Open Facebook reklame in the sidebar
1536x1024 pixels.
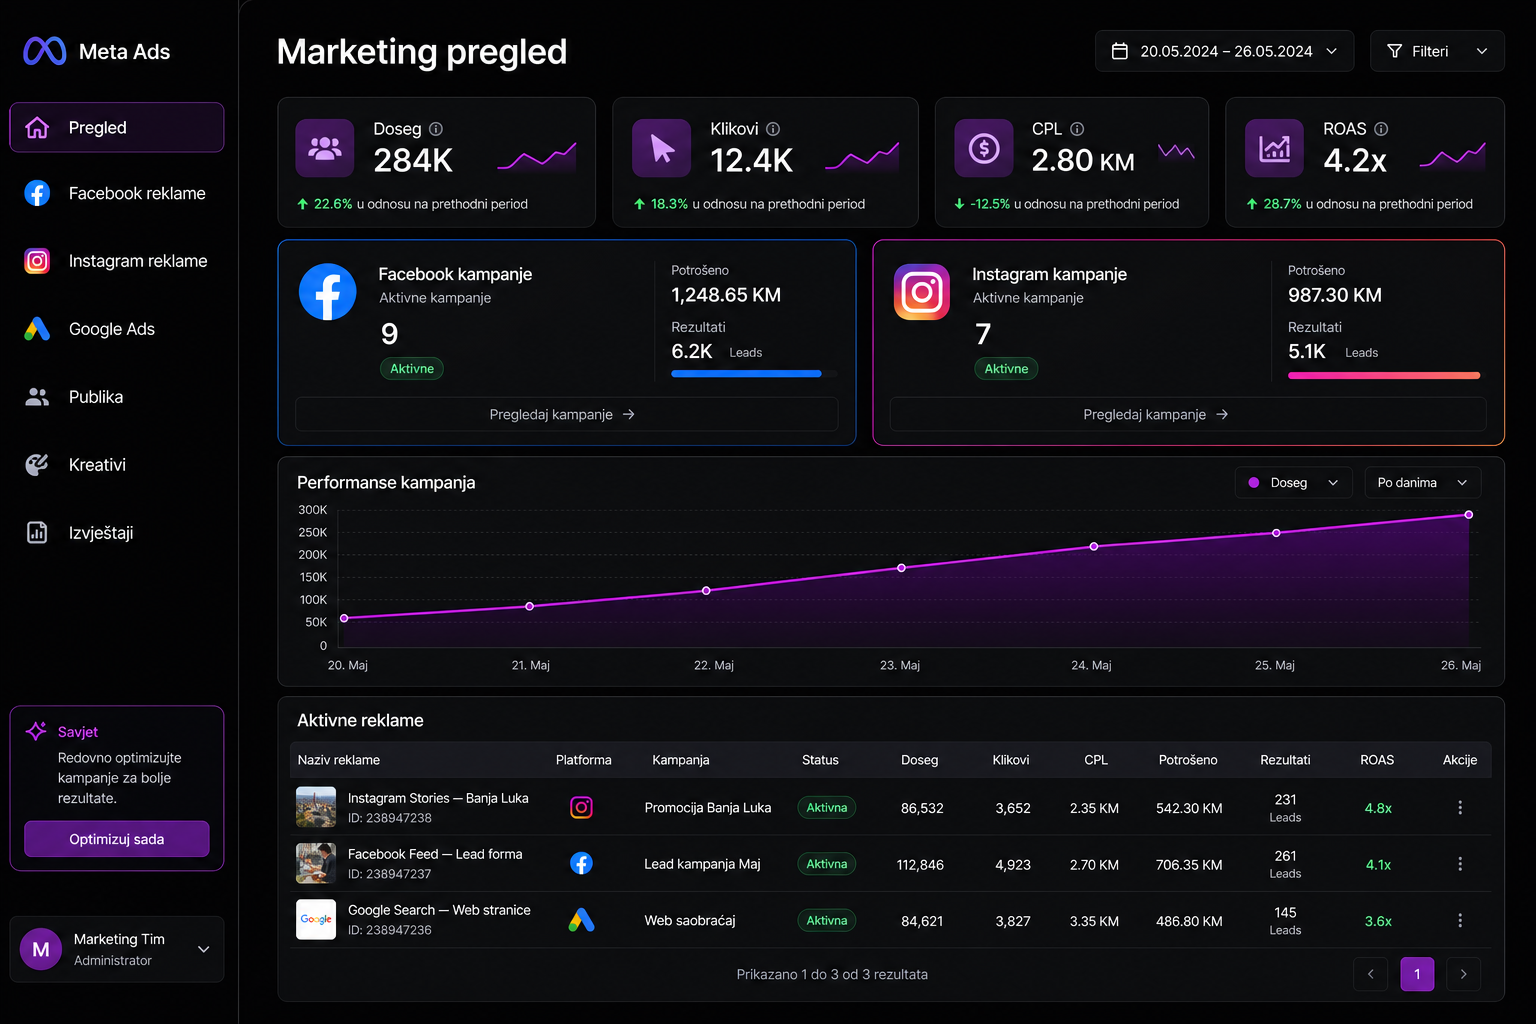117,193
